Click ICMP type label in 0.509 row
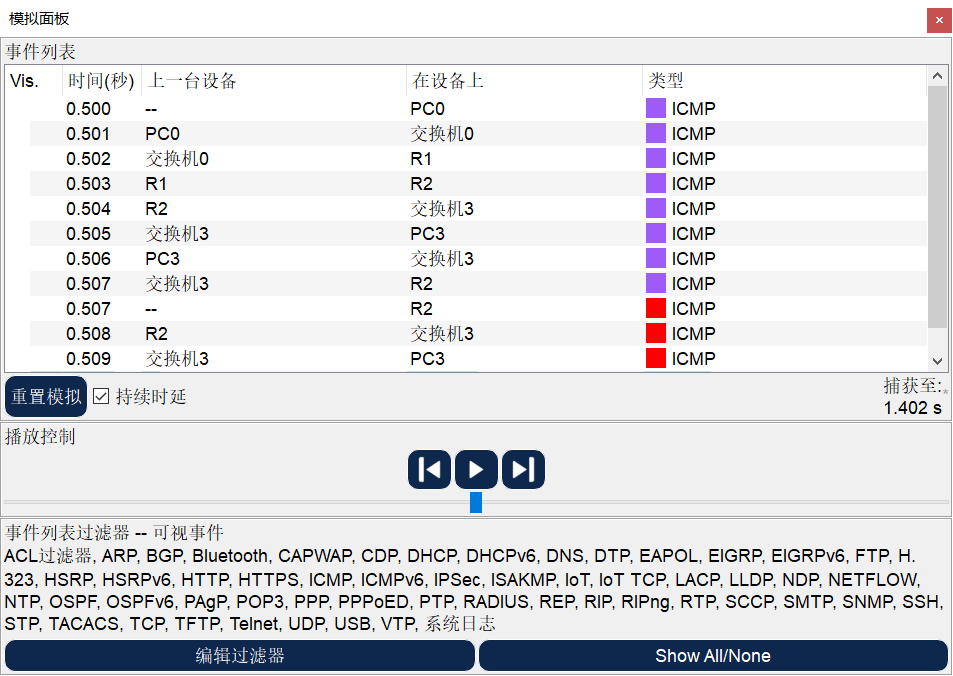 (x=693, y=358)
